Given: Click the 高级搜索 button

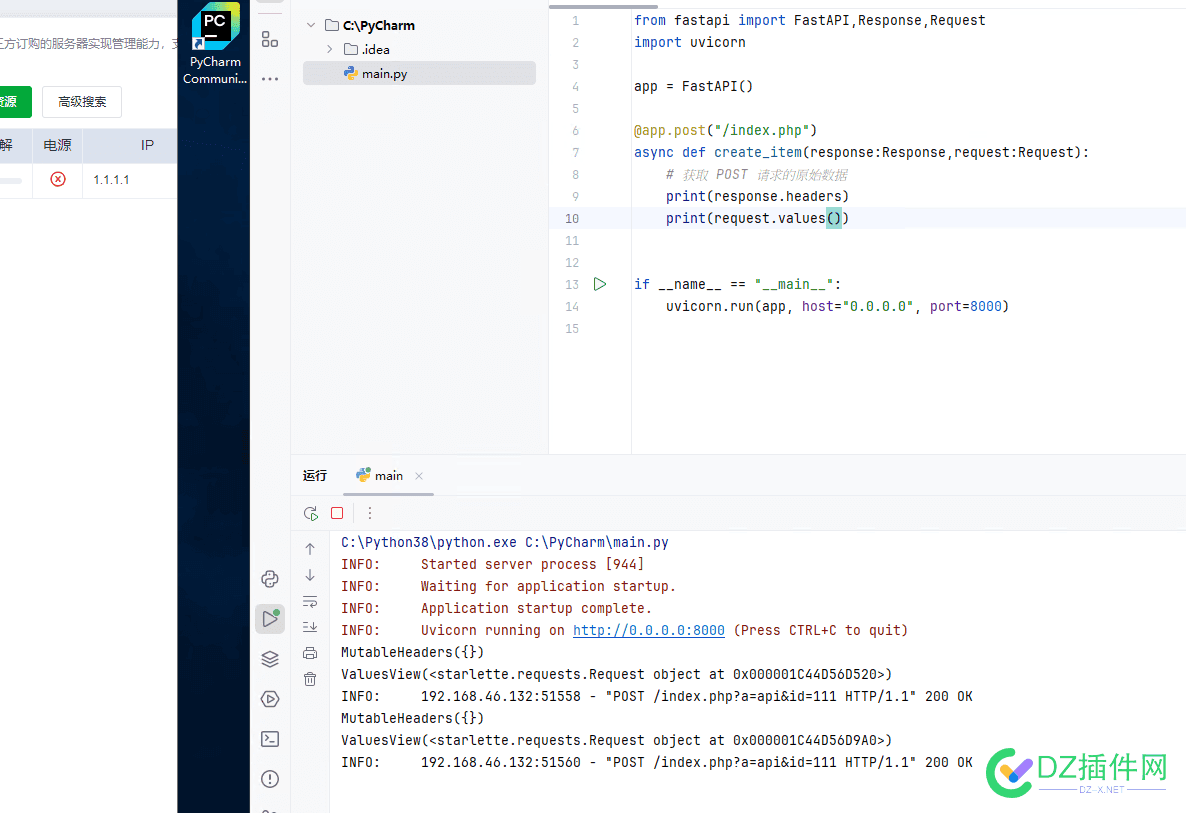Looking at the screenshot, I should tap(81, 101).
